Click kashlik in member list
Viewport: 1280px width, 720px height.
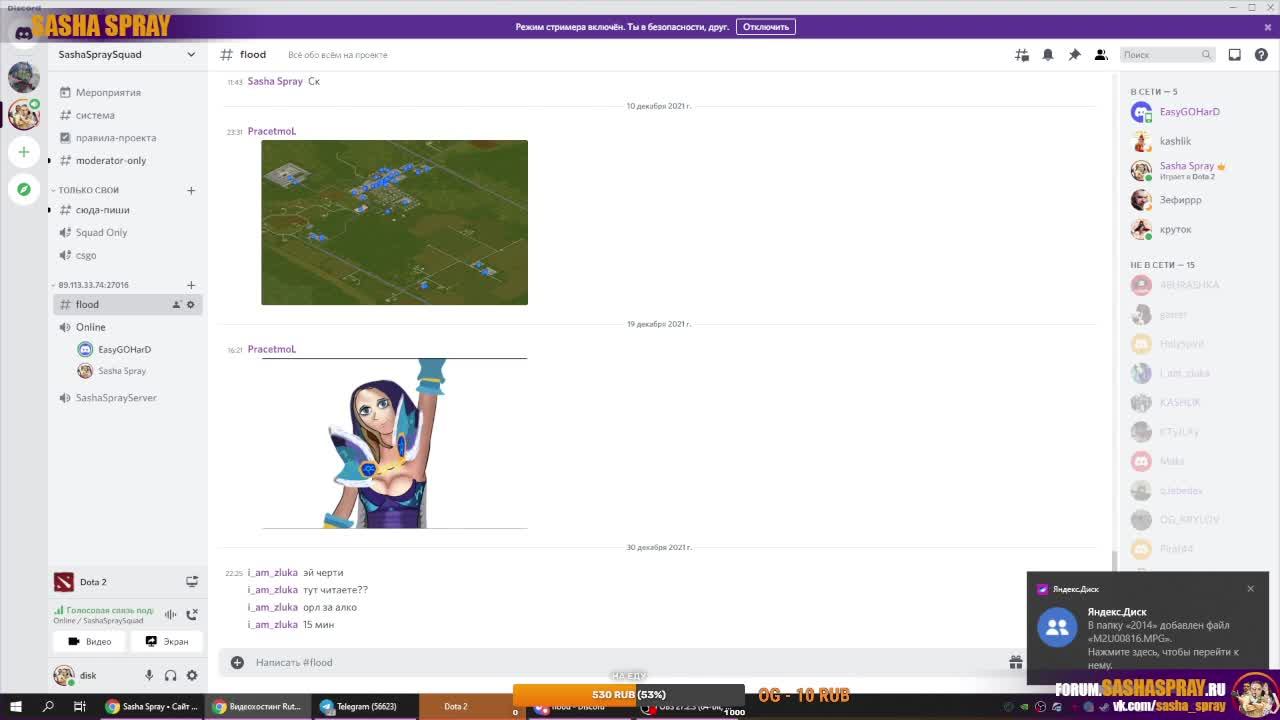pos(1175,141)
